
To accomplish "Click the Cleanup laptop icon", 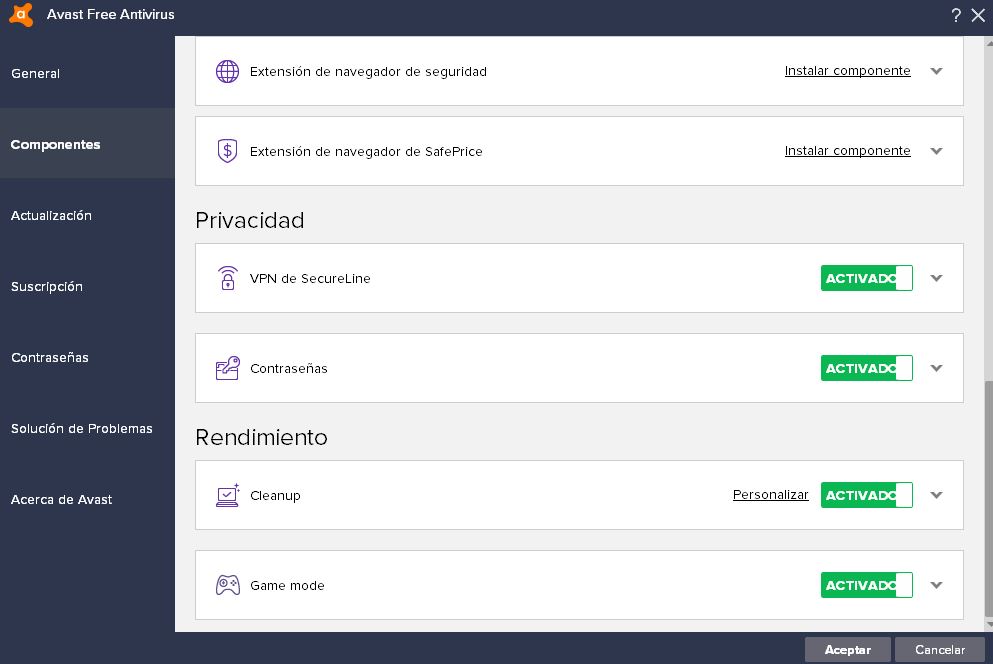I will coord(227,495).
